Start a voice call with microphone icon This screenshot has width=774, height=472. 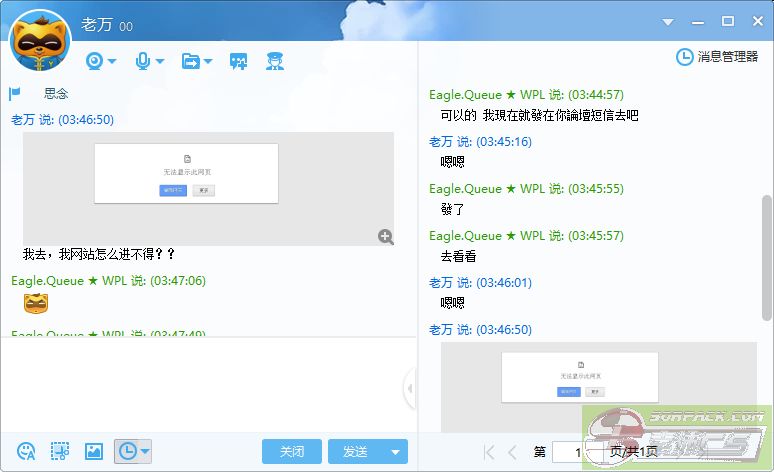[143, 61]
